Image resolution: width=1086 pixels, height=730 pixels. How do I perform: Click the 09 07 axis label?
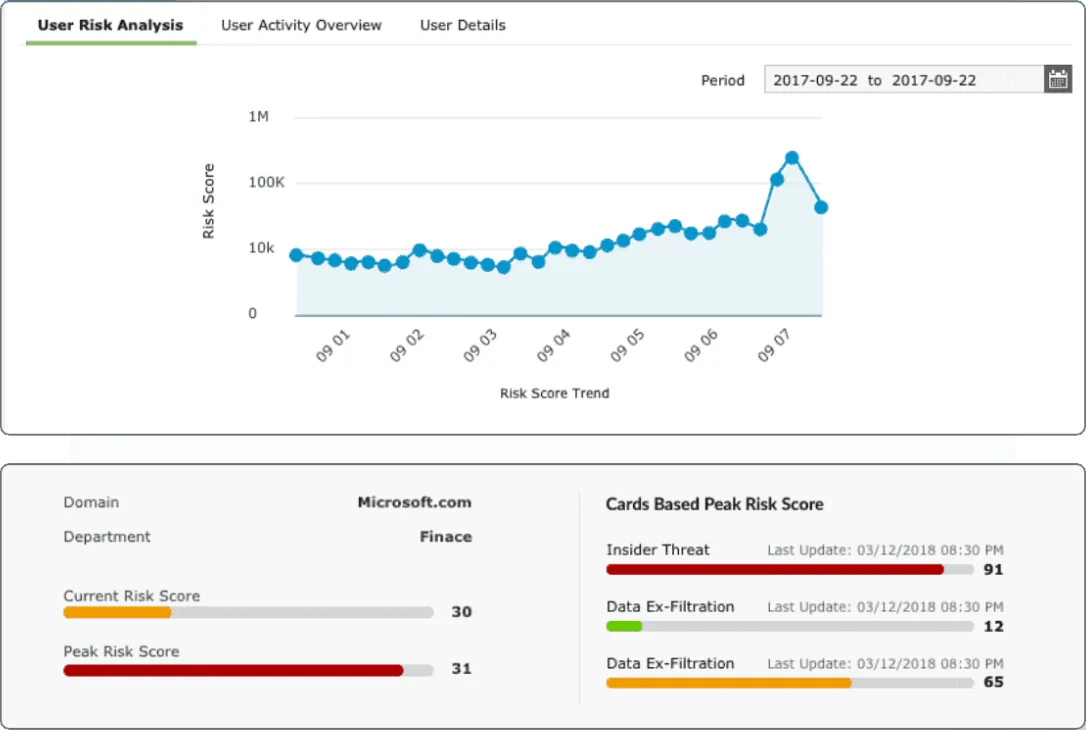tap(774, 346)
